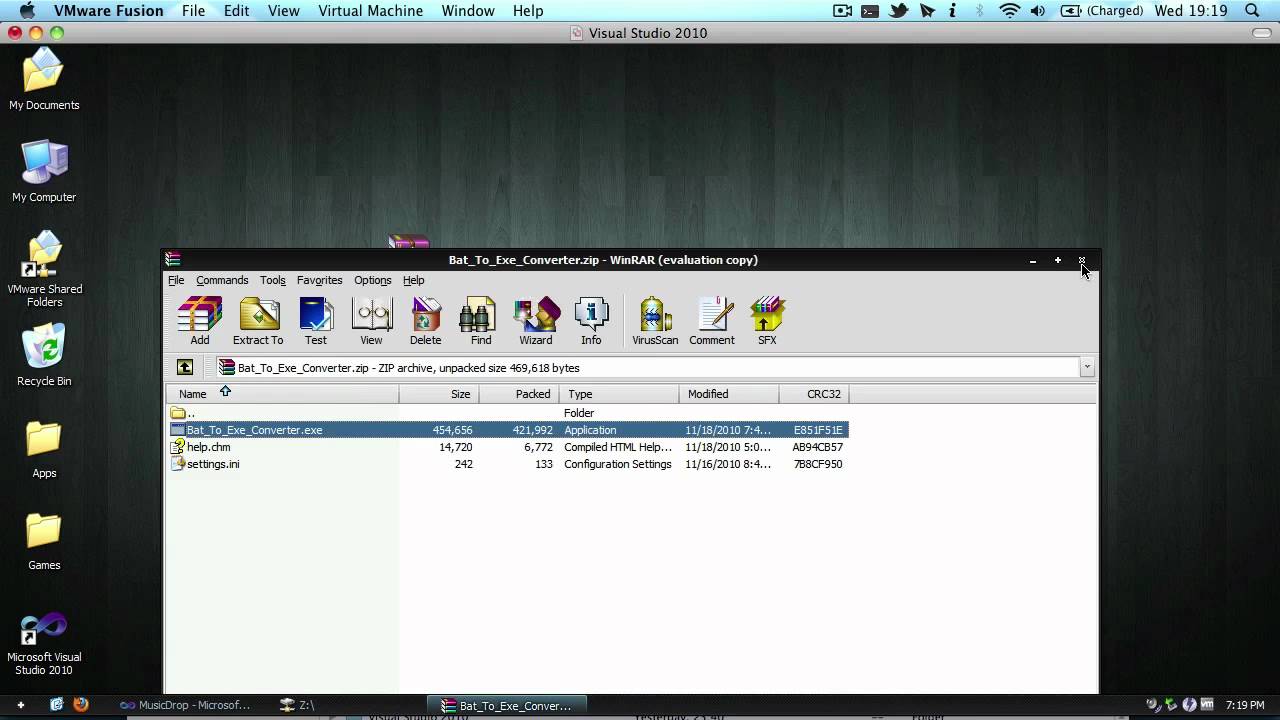Click the Wi-Fi menu bar icon
Image resolution: width=1280 pixels, height=720 pixels.
(x=1010, y=11)
